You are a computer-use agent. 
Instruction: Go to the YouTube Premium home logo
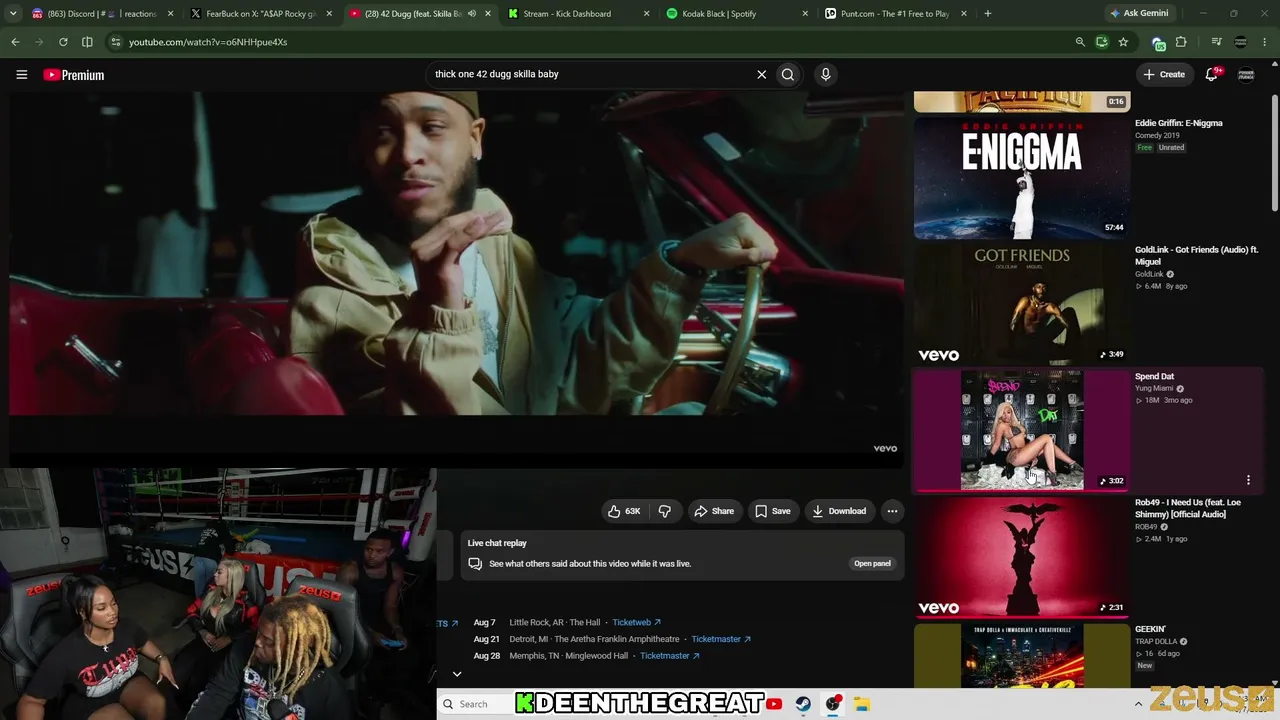coord(74,75)
